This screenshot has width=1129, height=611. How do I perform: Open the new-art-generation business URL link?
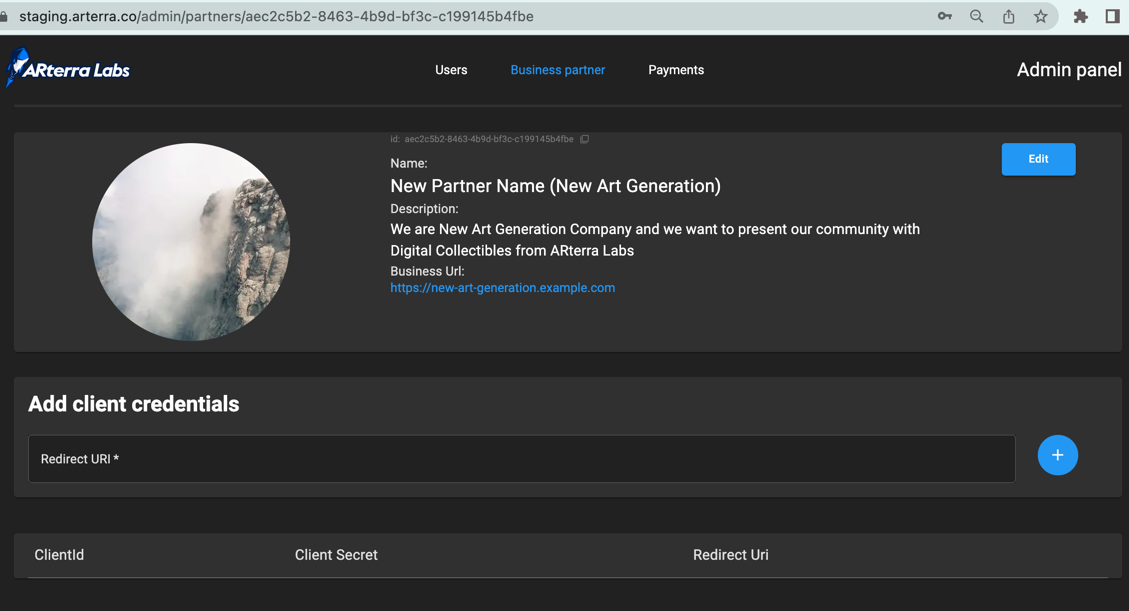click(502, 287)
